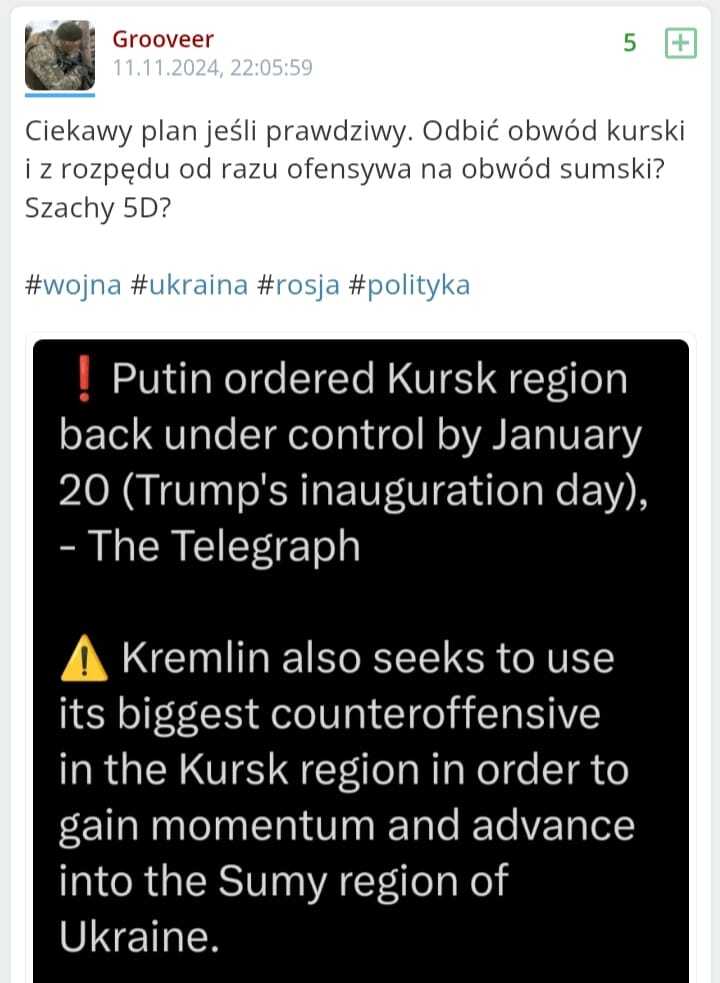Open Grooveer's avatar picture
The width and height of the screenshot is (720, 983).
click(59, 55)
